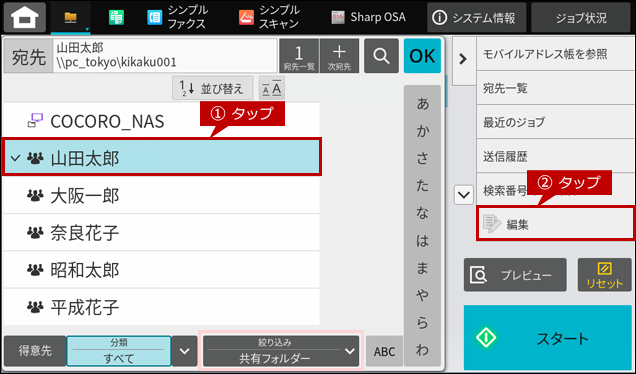Jump to か in the index

422,131
